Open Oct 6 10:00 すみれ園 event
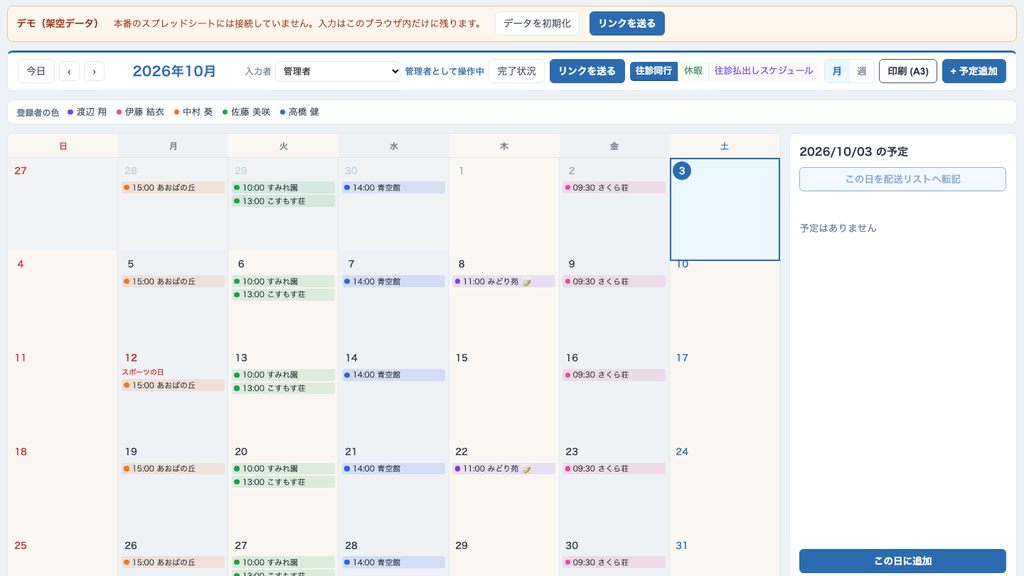1024x576 pixels. [x=283, y=281]
